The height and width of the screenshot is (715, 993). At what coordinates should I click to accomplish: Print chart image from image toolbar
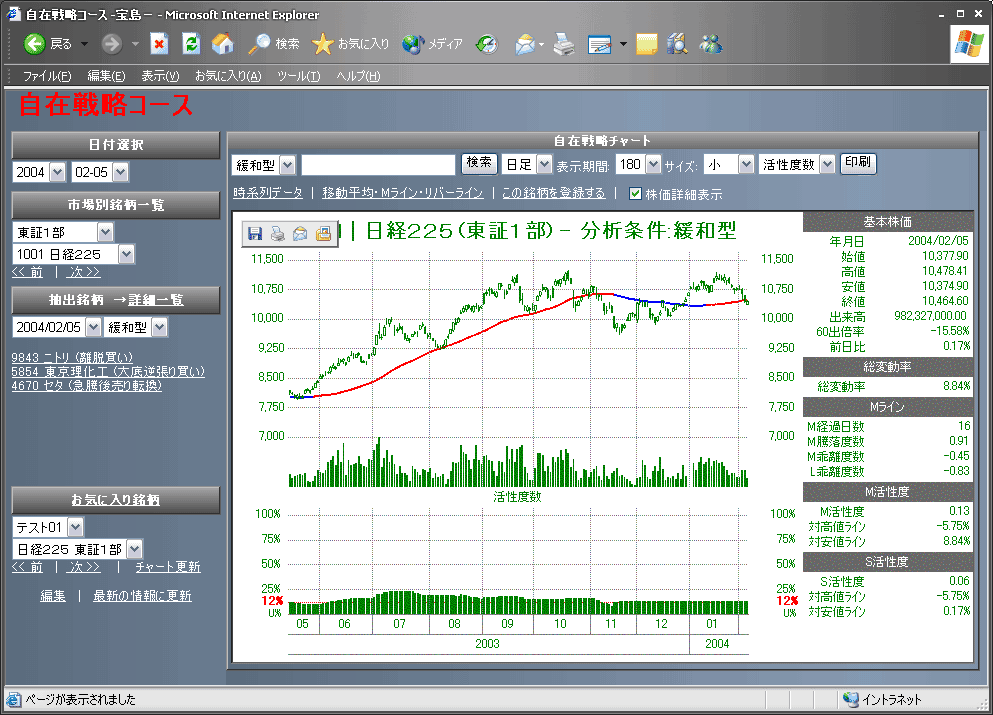tap(277, 234)
